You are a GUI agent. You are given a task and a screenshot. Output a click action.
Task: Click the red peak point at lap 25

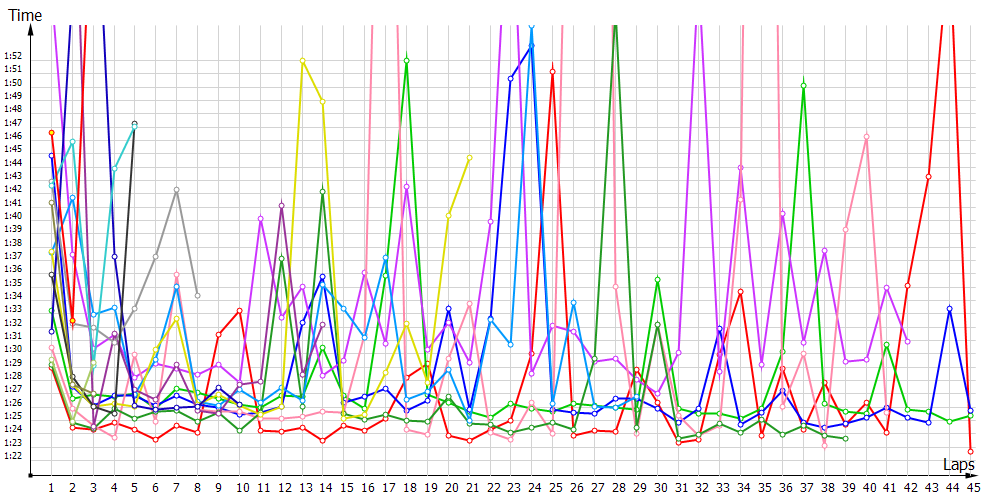tap(553, 72)
